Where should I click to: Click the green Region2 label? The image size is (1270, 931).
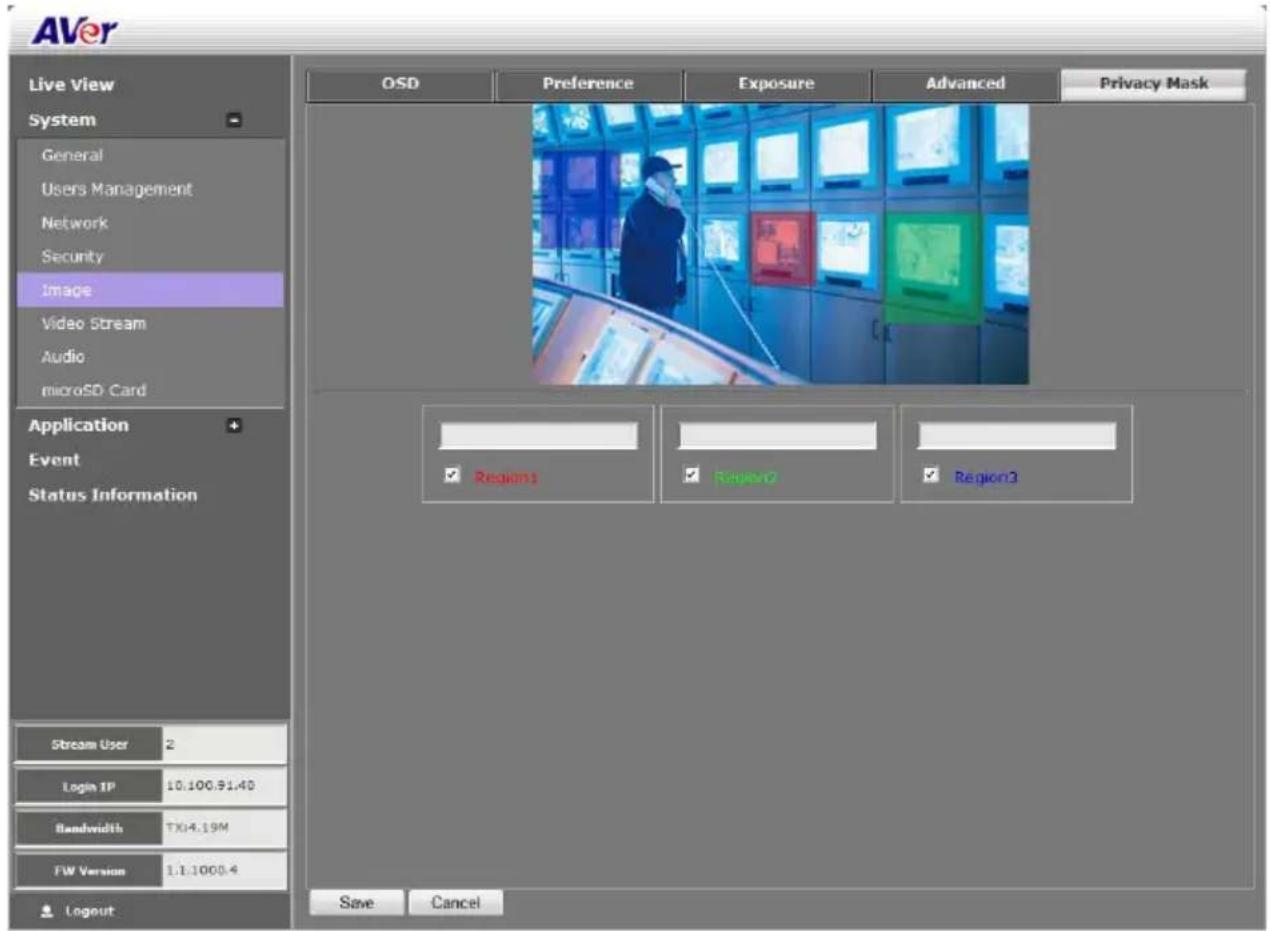click(x=746, y=478)
